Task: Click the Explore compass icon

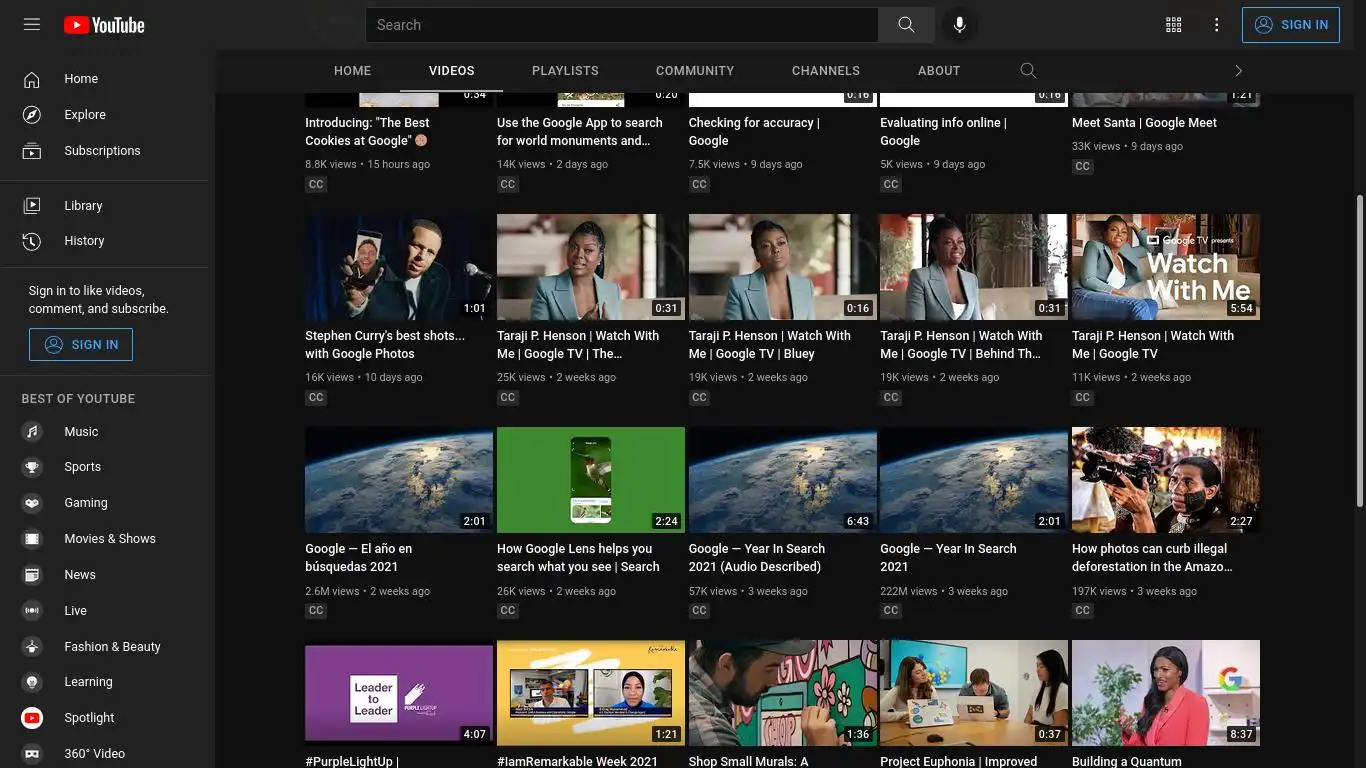Action: click(32, 115)
